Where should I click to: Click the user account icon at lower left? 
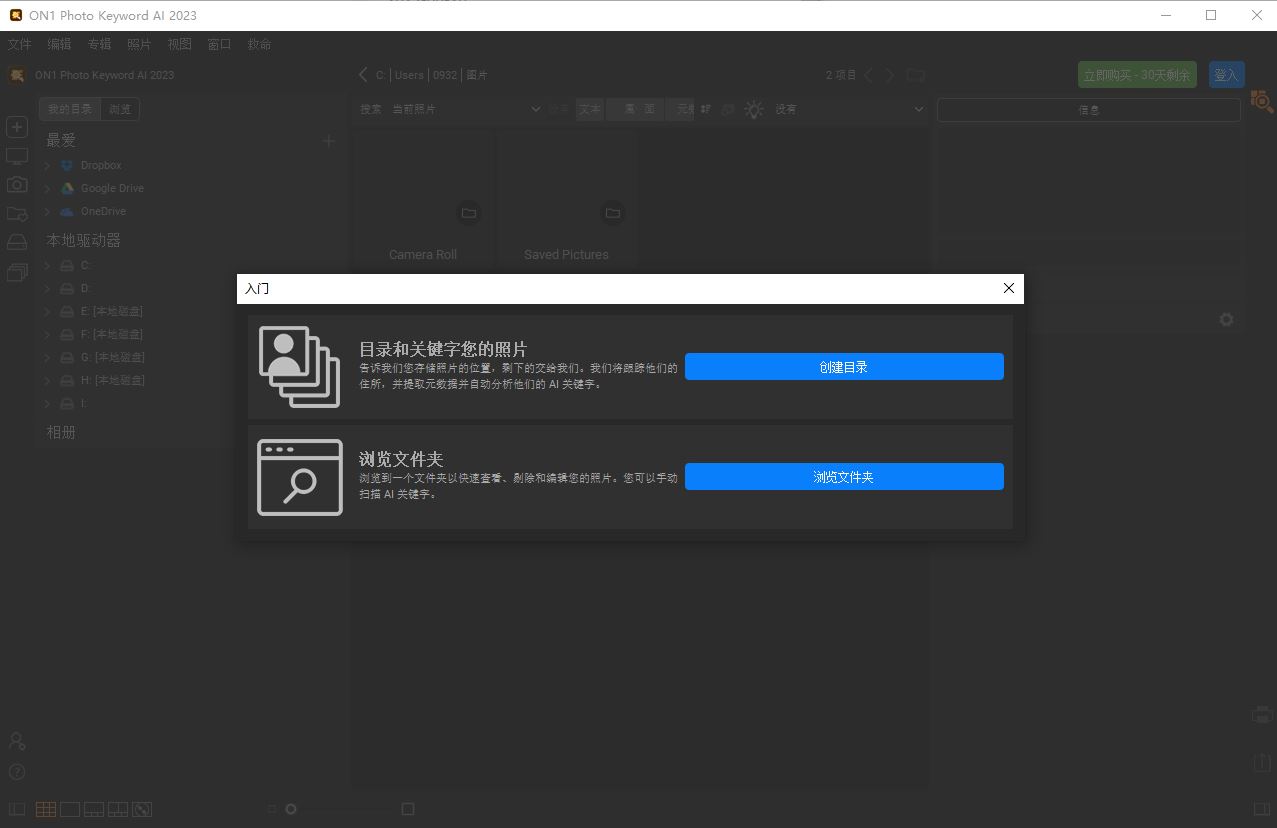16,741
